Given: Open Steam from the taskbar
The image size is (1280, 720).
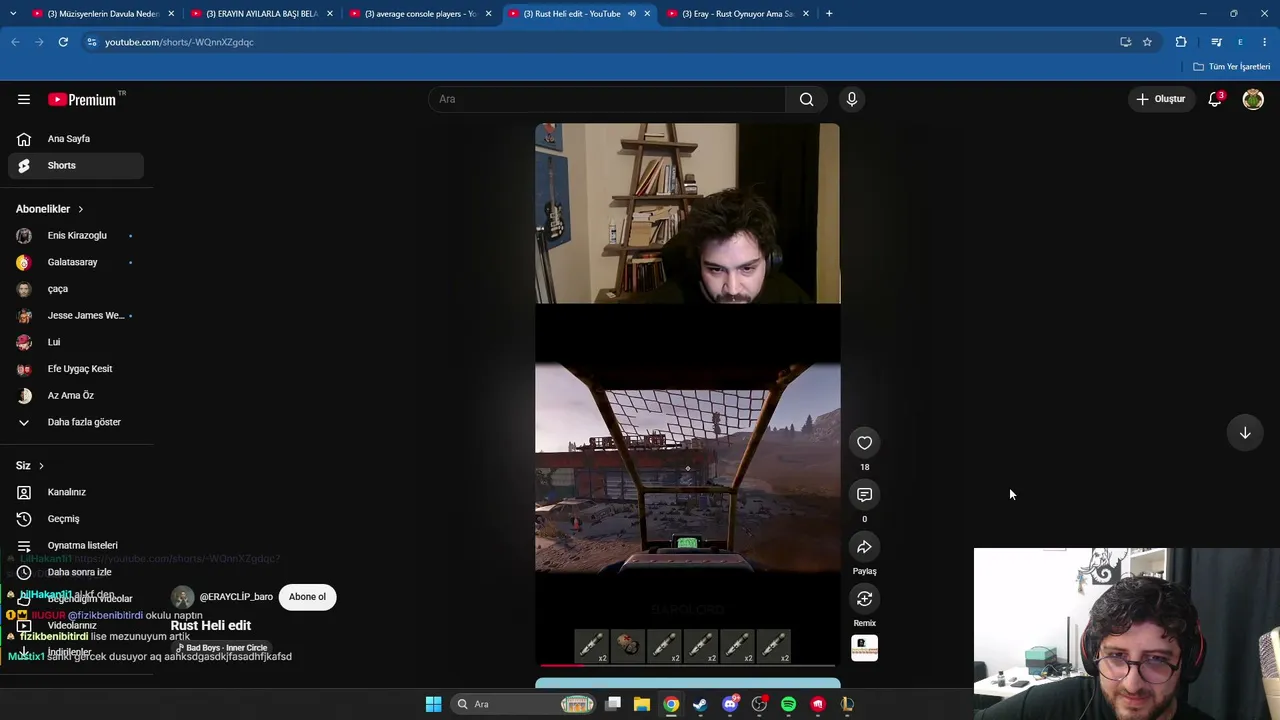Looking at the screenshot, I should coord(700,704).
